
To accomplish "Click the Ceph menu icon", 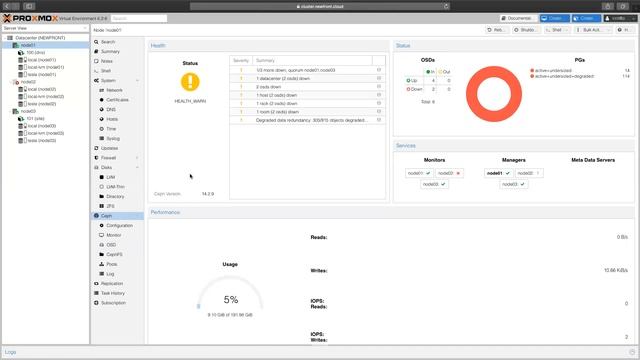I will click(96, 216).
